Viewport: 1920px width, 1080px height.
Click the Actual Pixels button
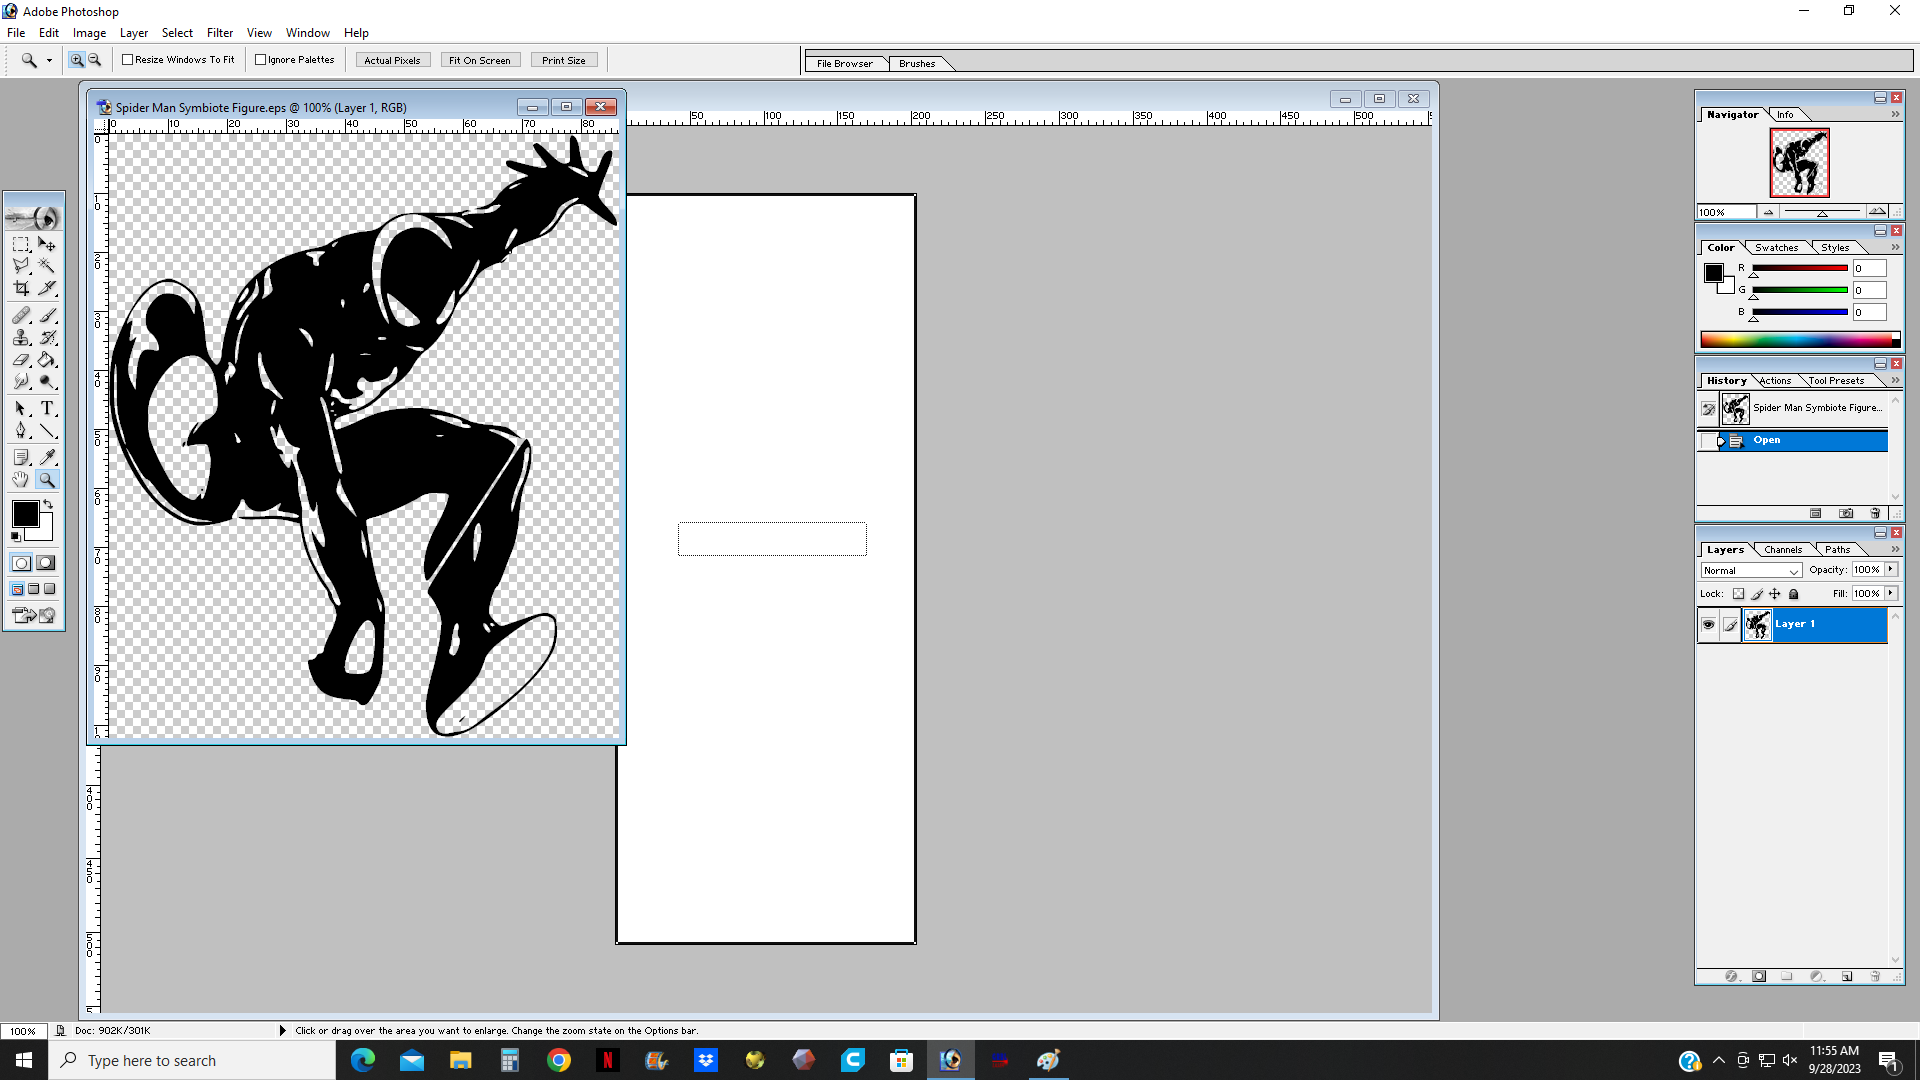392,60
